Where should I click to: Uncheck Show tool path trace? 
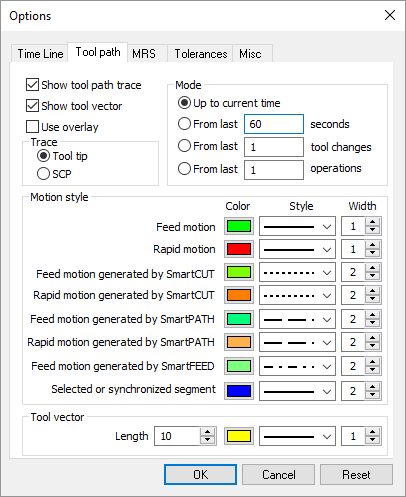pos(32,85)
